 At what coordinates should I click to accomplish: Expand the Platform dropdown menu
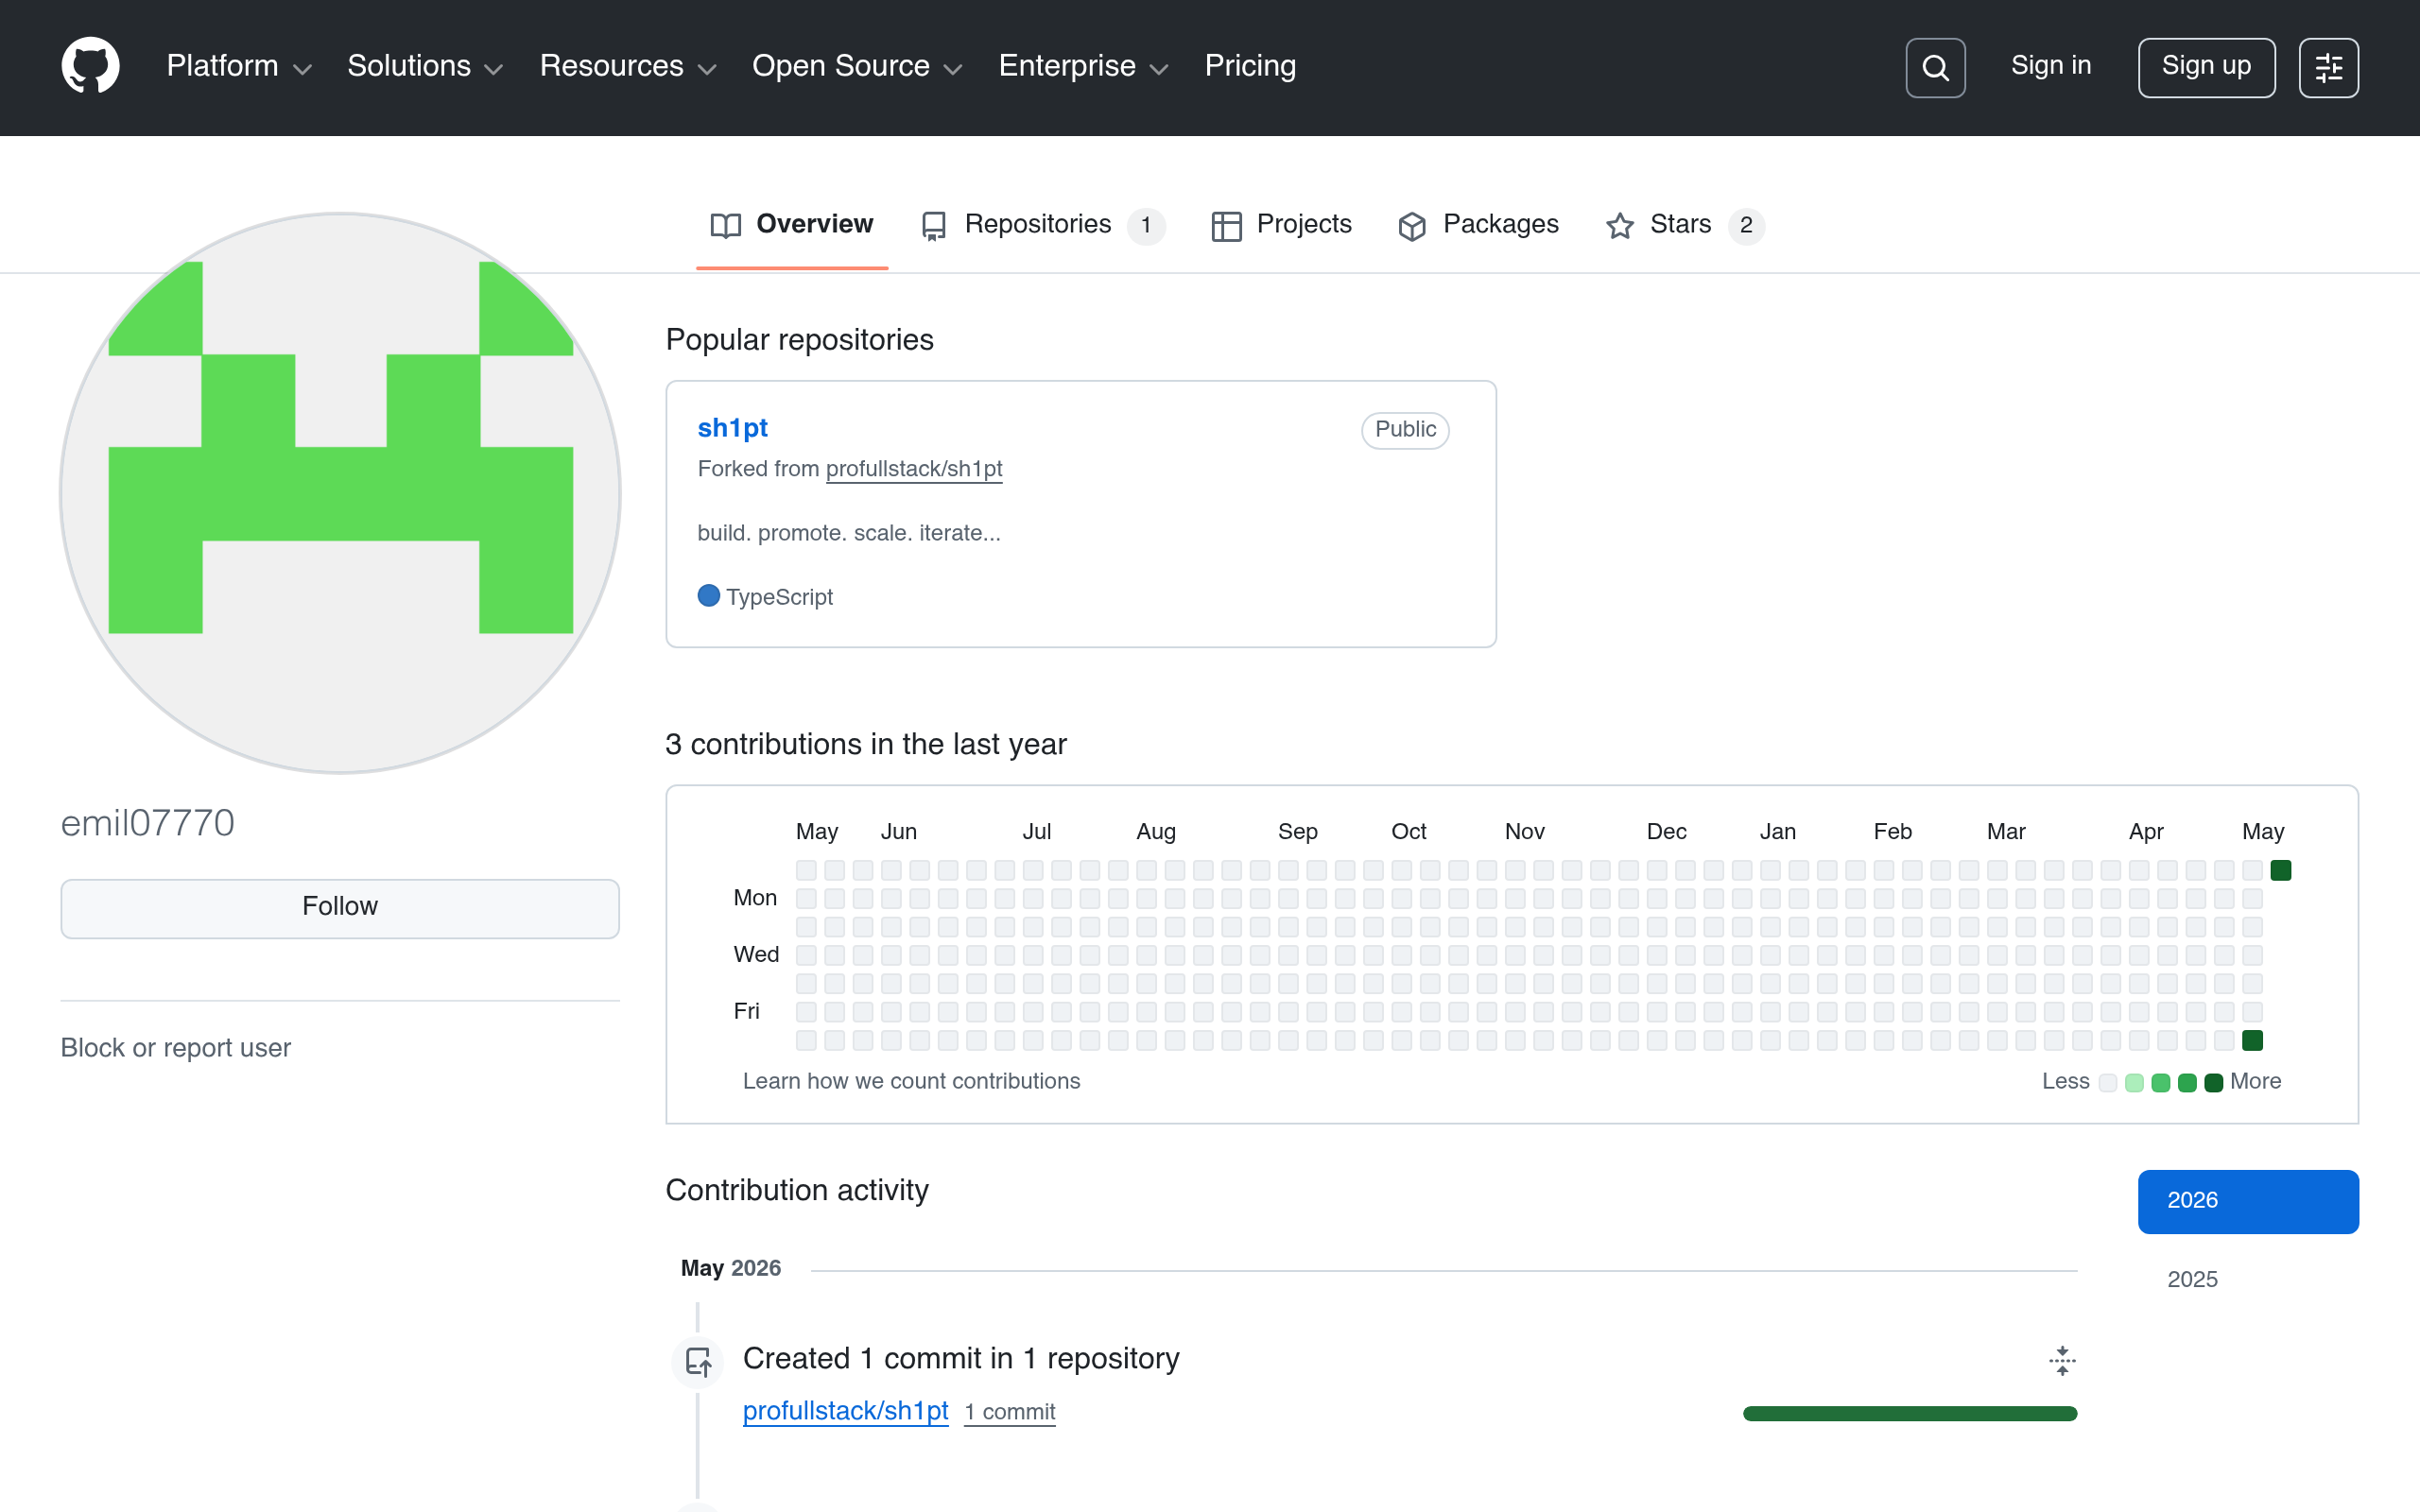click(239, 66)
